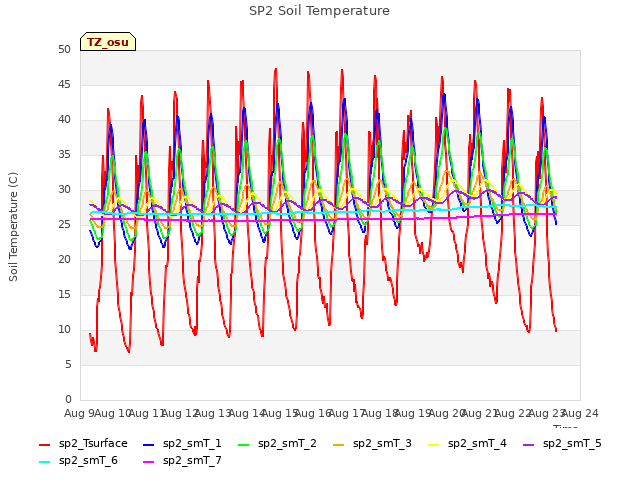The height and width of the screenshot is (480, 640).
Task: Toggle the sp2_smT_6 legend entry
Action: (78, 461)
